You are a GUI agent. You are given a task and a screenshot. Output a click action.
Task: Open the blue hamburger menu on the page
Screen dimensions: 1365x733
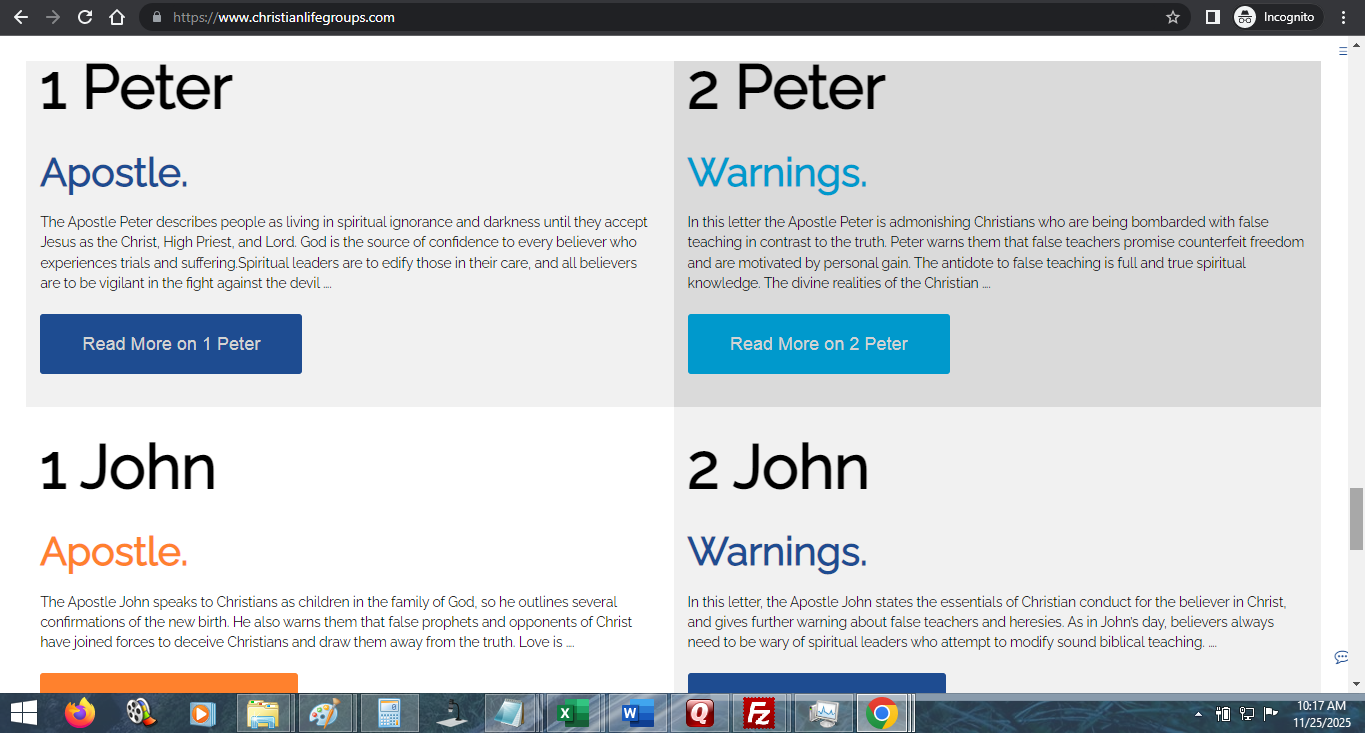[x=1343, y=51]
